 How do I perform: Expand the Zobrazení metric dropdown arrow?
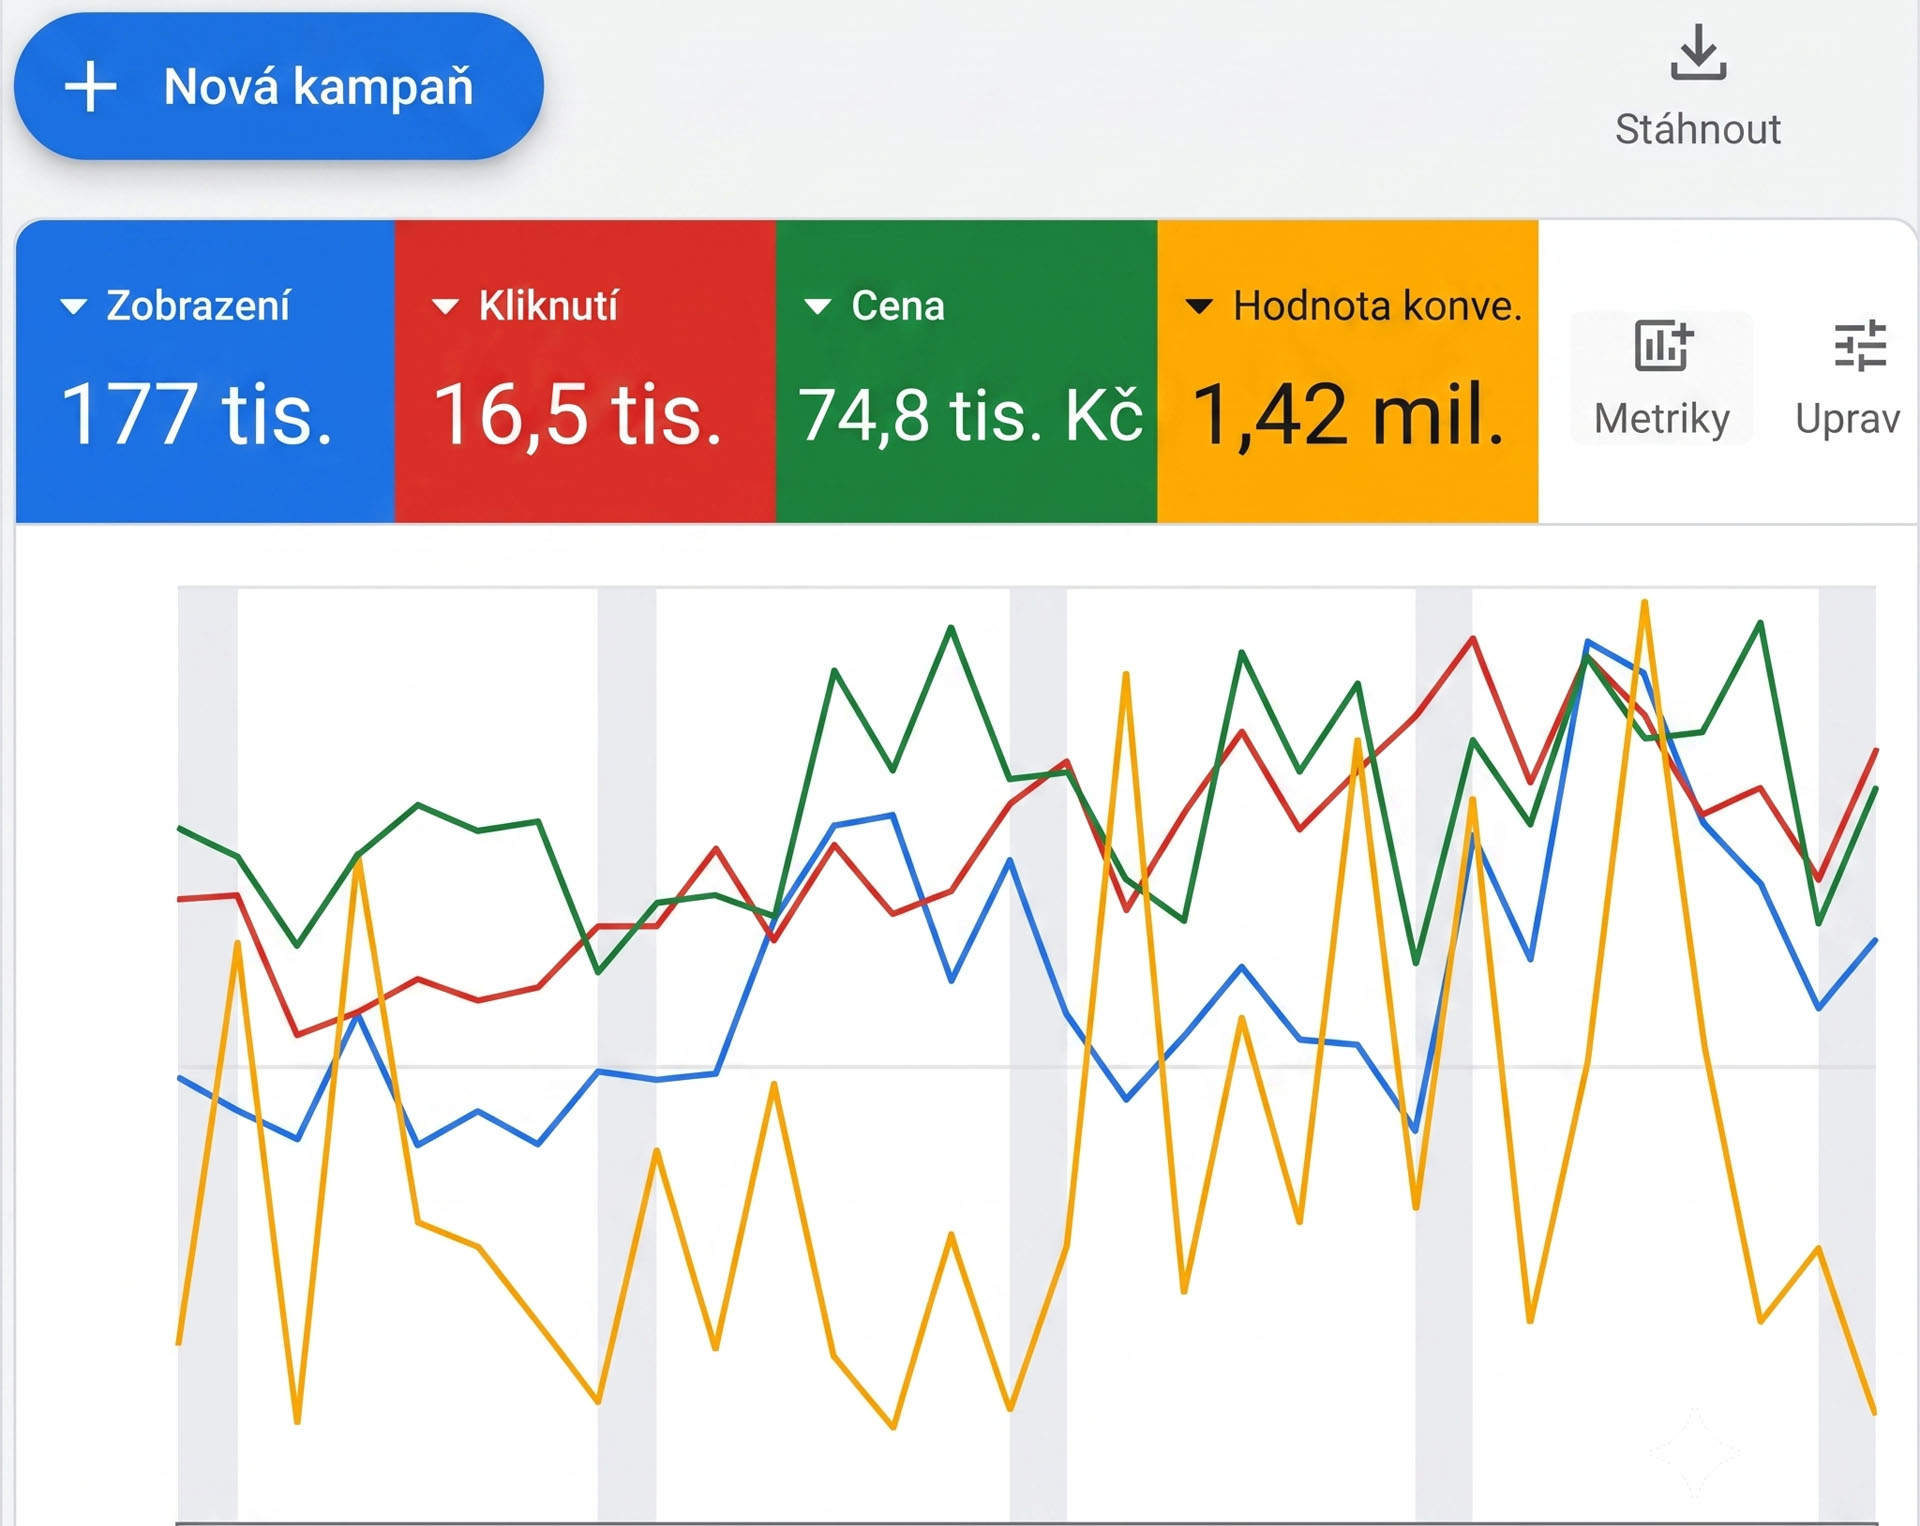pyautogui.click(x=73, y=306)
